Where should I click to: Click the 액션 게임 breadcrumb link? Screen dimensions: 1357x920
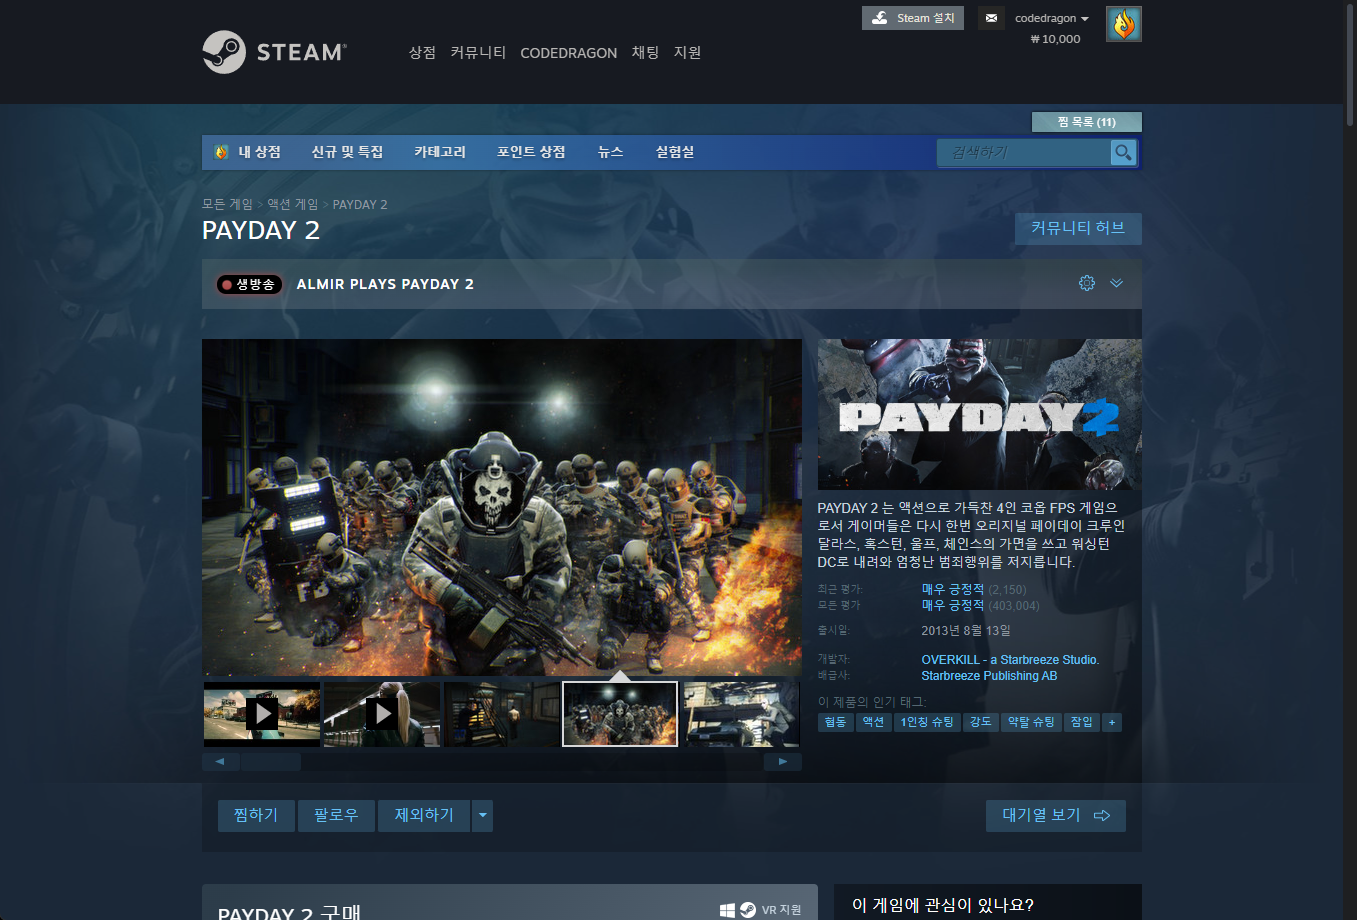pyautogui.click(x=292, y=204)
